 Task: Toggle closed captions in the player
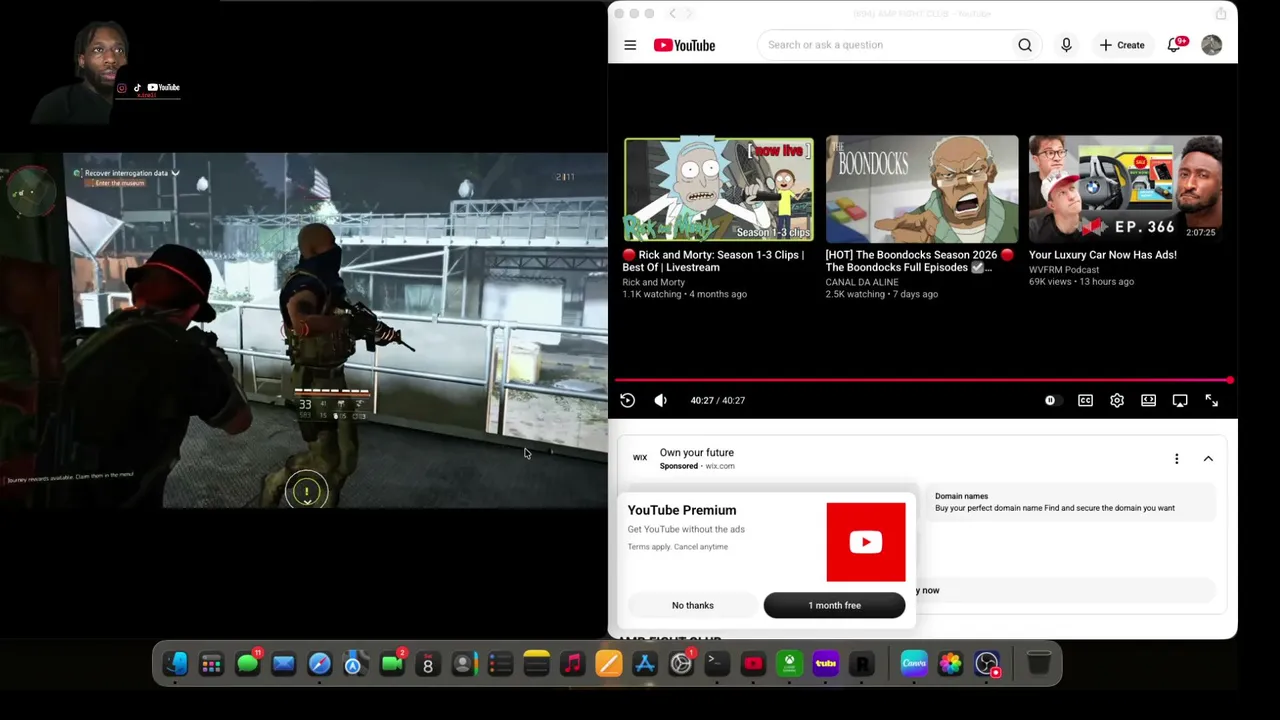click(1085, 400)
